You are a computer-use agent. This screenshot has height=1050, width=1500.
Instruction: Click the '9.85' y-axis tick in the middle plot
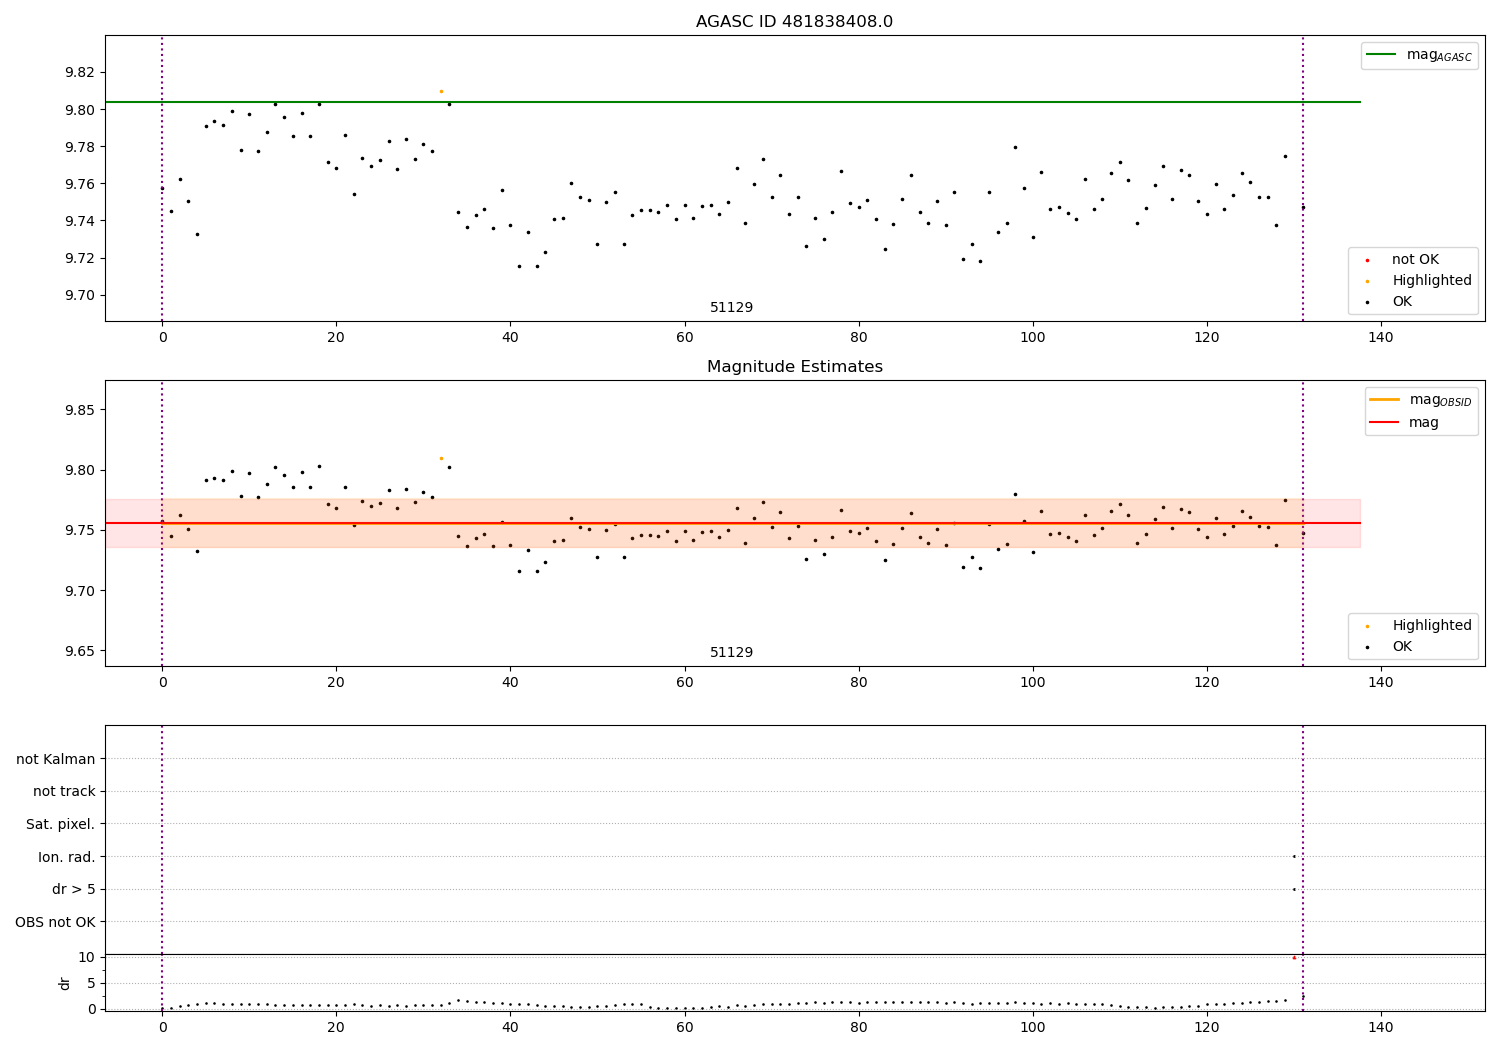click(80, 410)
